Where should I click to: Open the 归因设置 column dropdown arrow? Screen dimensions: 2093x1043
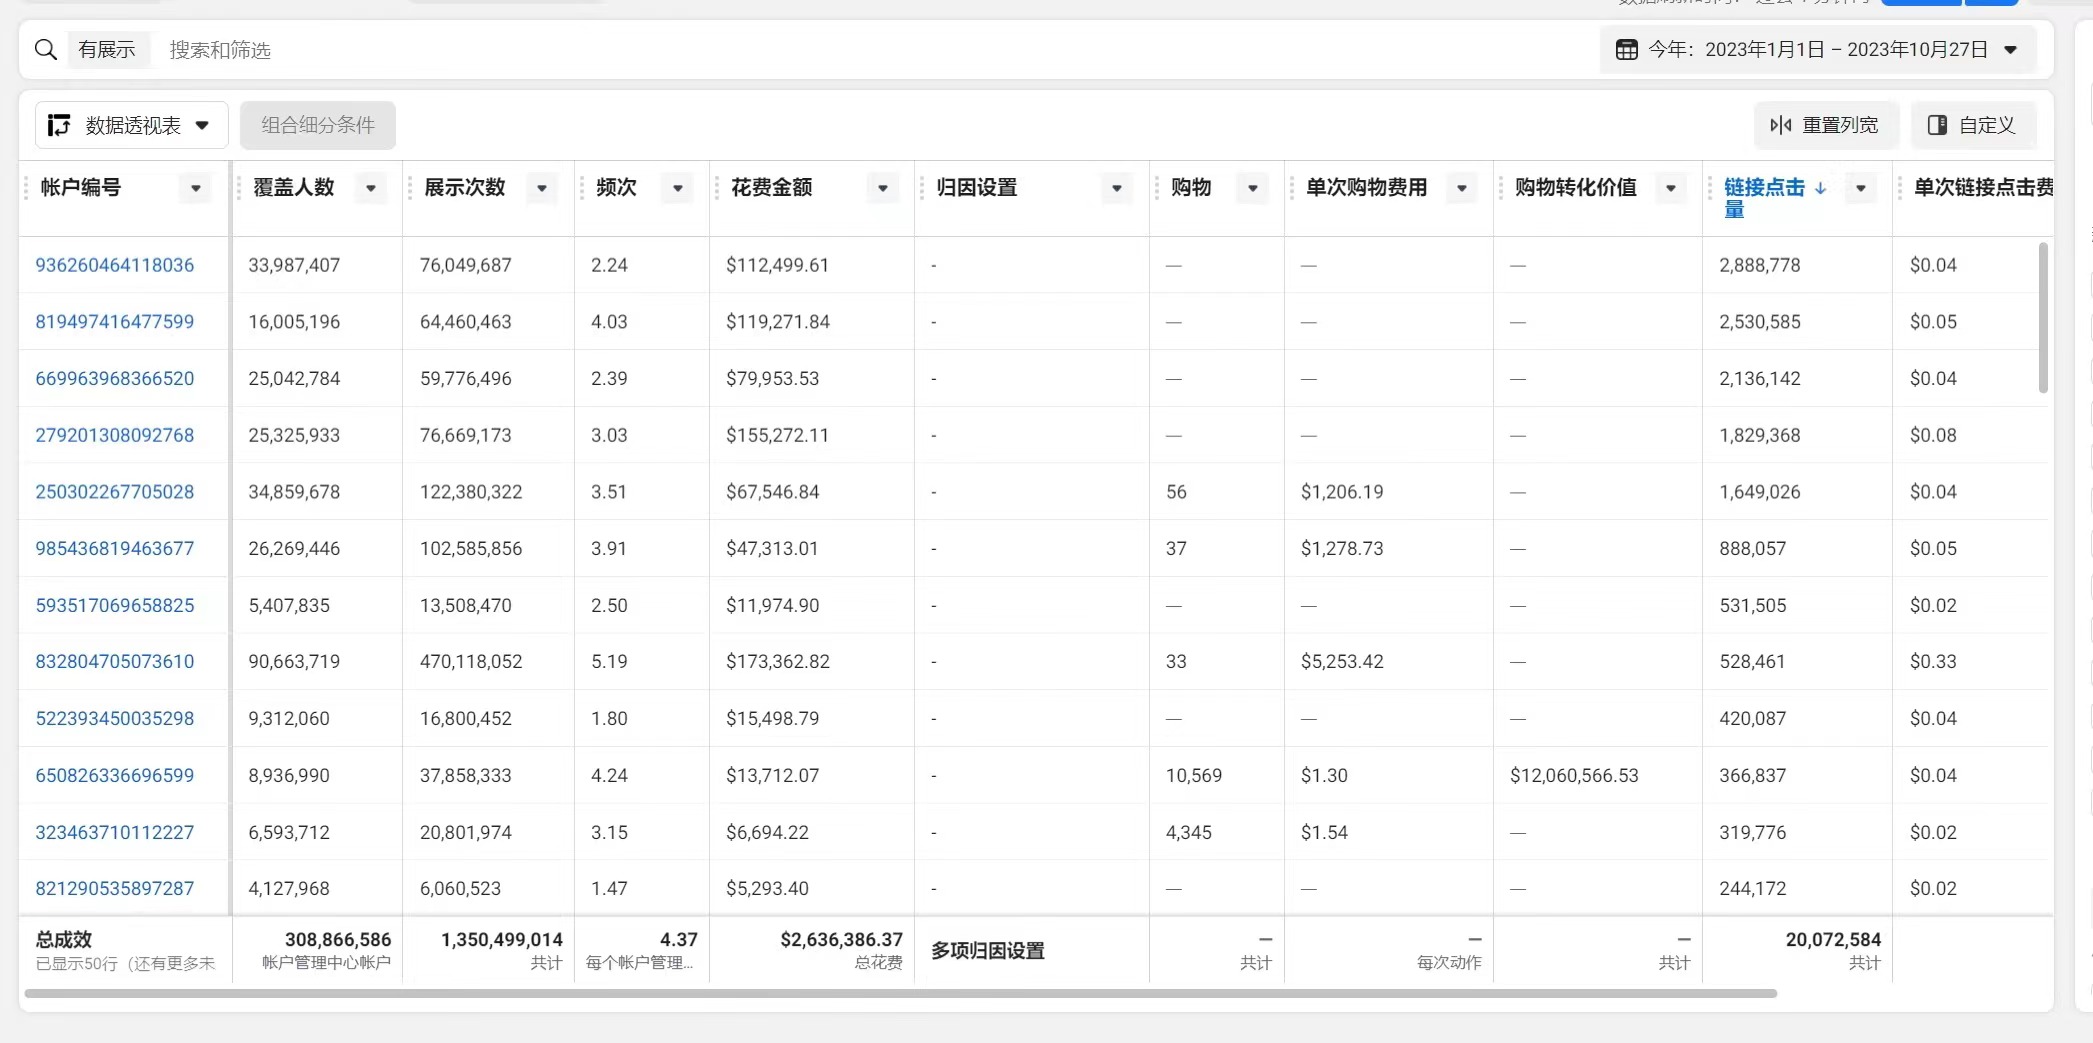click(x=1117, y=188)
